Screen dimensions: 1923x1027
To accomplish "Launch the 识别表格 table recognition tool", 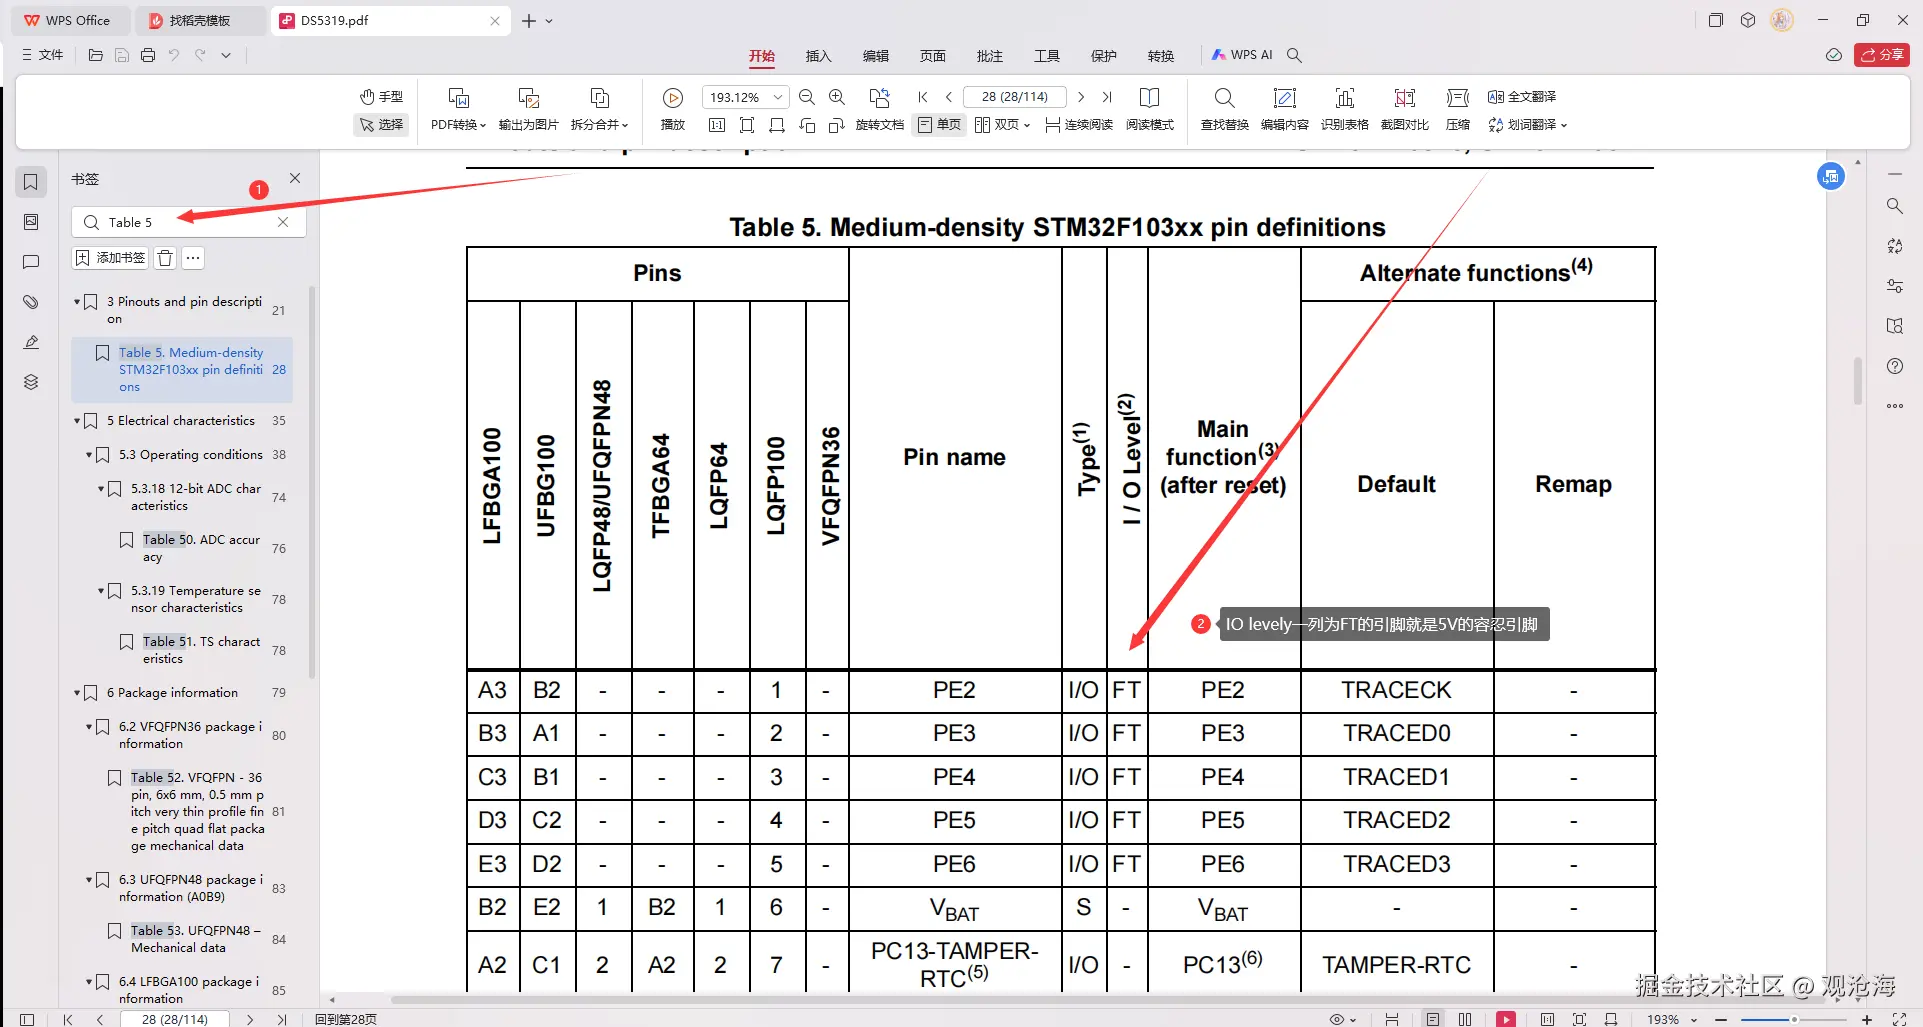I will click(1345, 109).
